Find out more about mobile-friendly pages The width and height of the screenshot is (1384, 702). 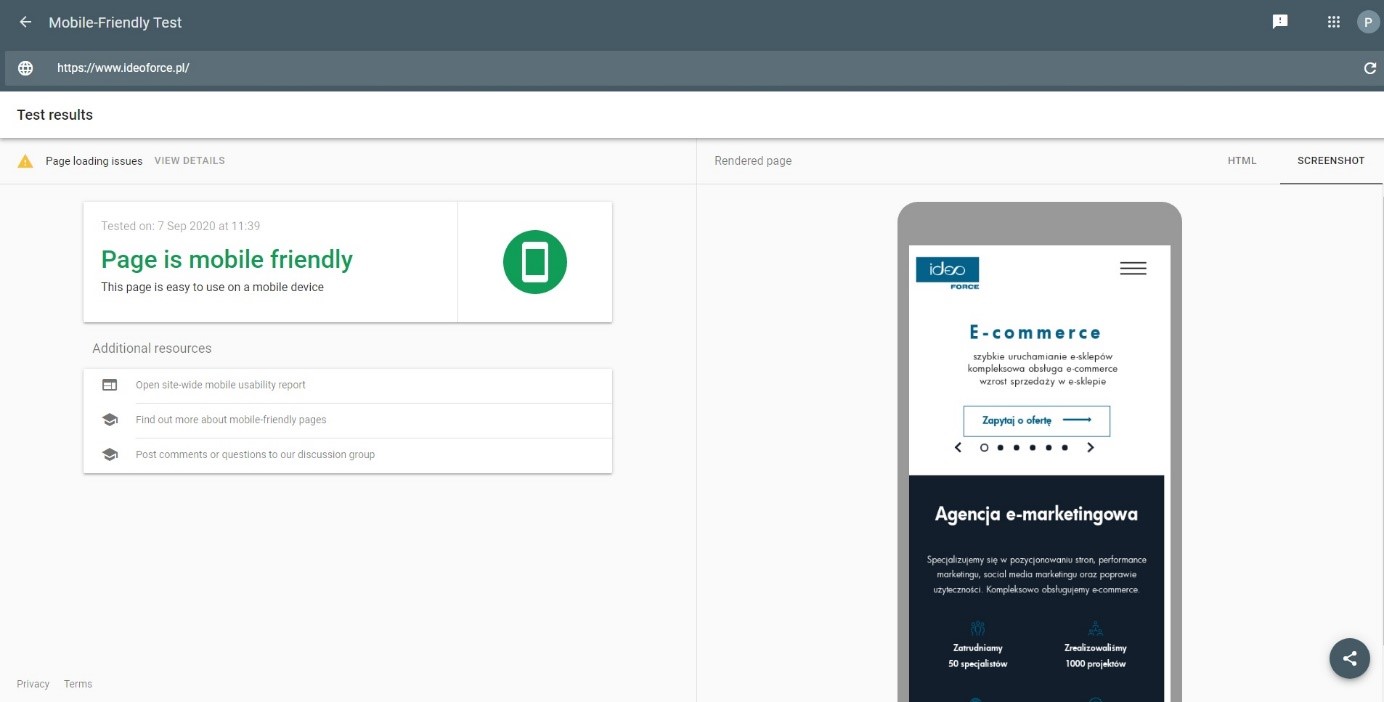click(x=231, y=420)
